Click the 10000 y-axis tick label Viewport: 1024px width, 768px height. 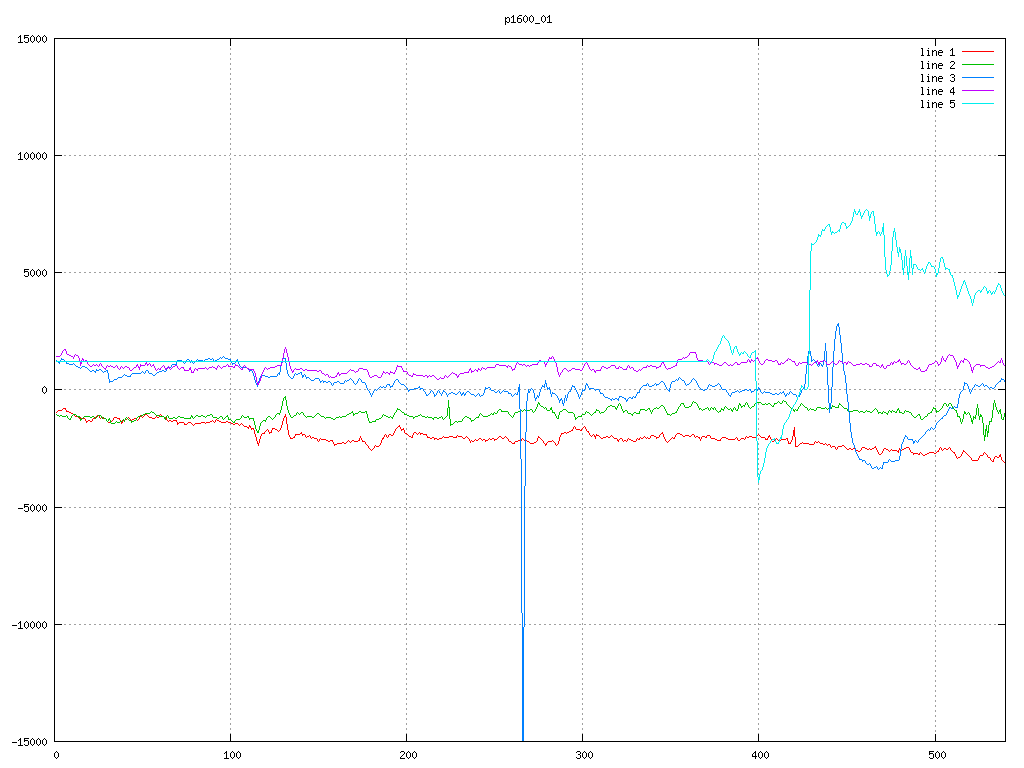[x=31, y=156]
